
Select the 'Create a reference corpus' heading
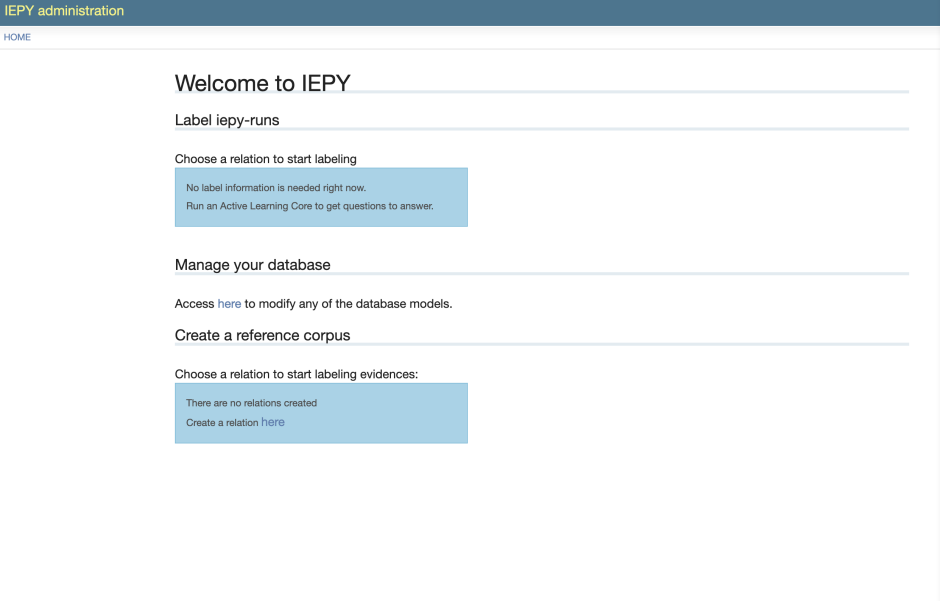tap(263, 335)
